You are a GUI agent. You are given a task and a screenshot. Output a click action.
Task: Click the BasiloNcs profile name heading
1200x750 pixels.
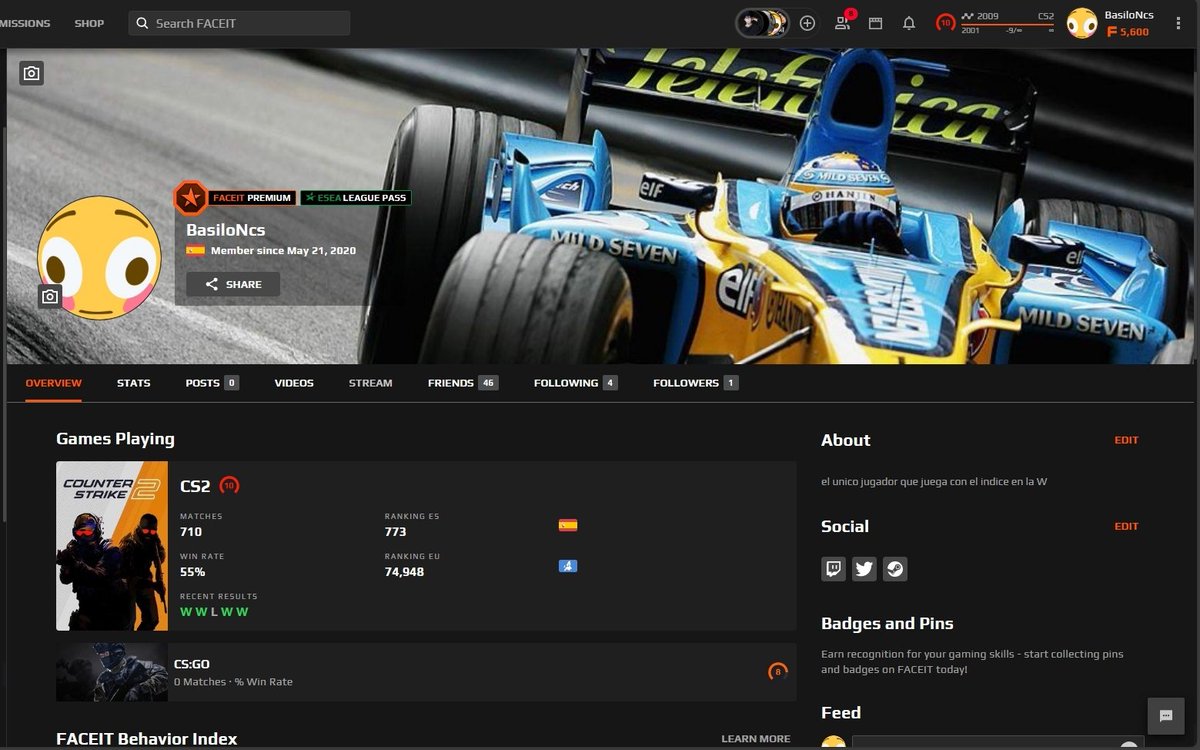coord(226,230)
